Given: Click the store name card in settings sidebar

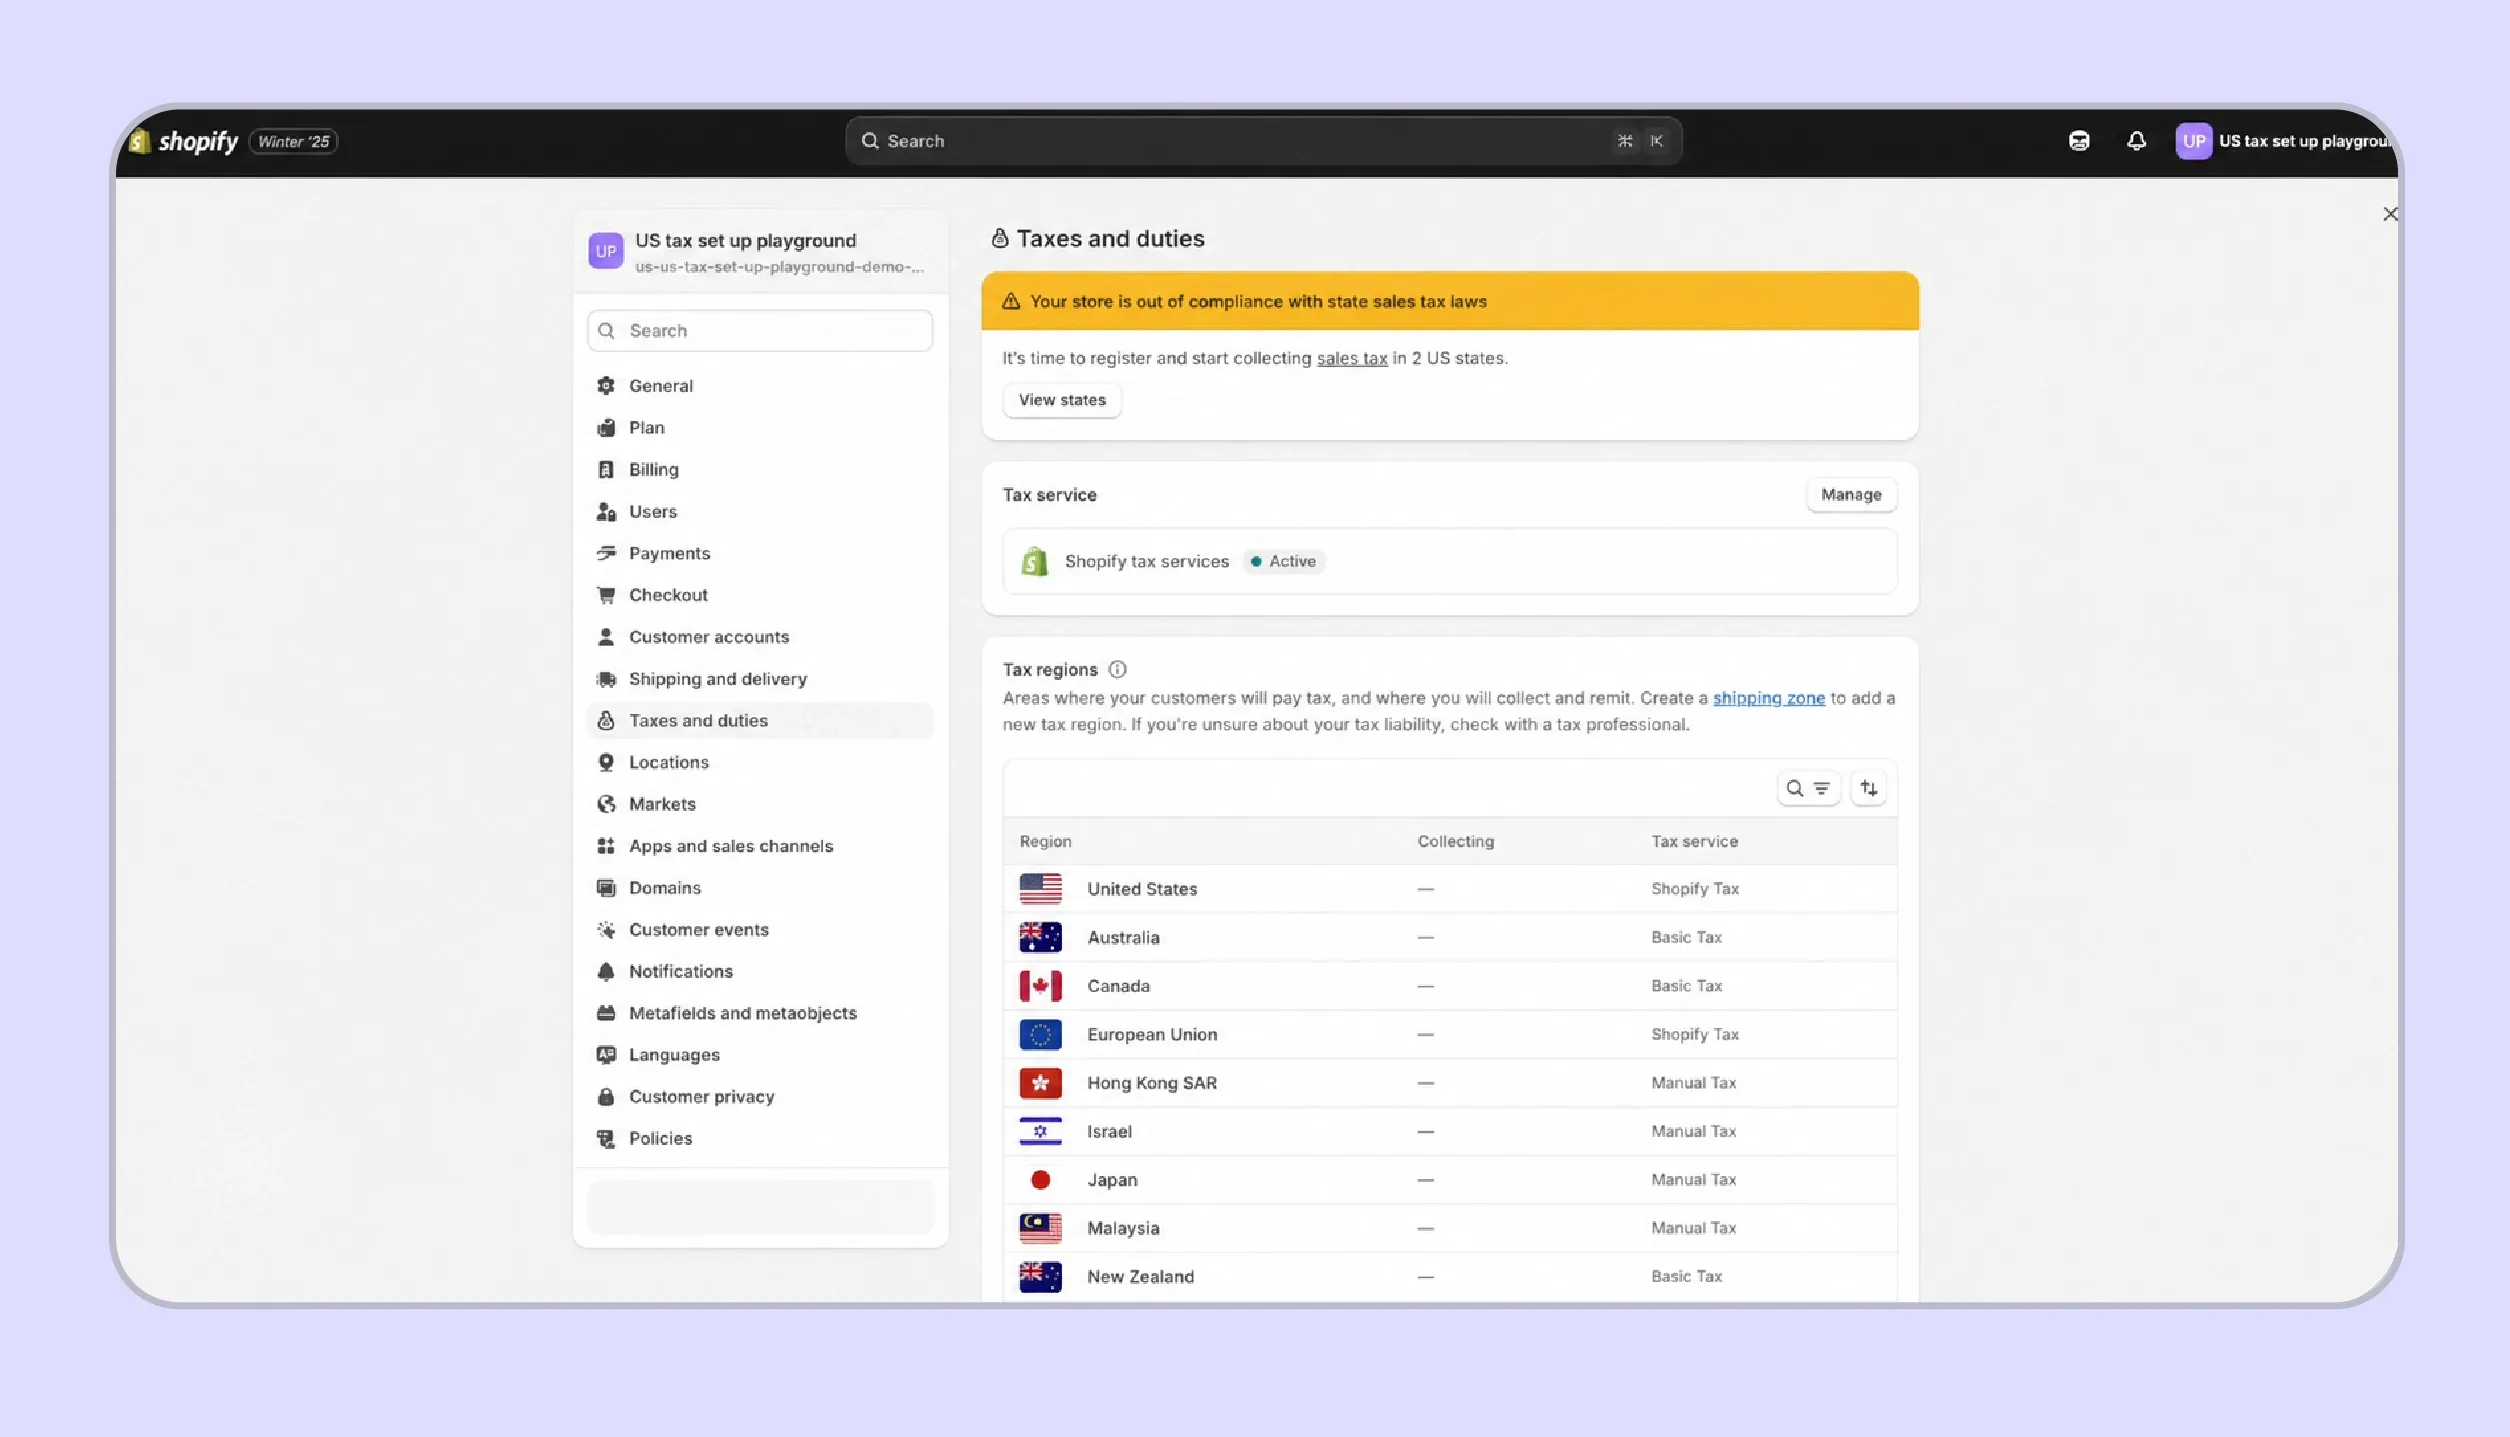Looking at the screenshot, I should pos(760,251).
